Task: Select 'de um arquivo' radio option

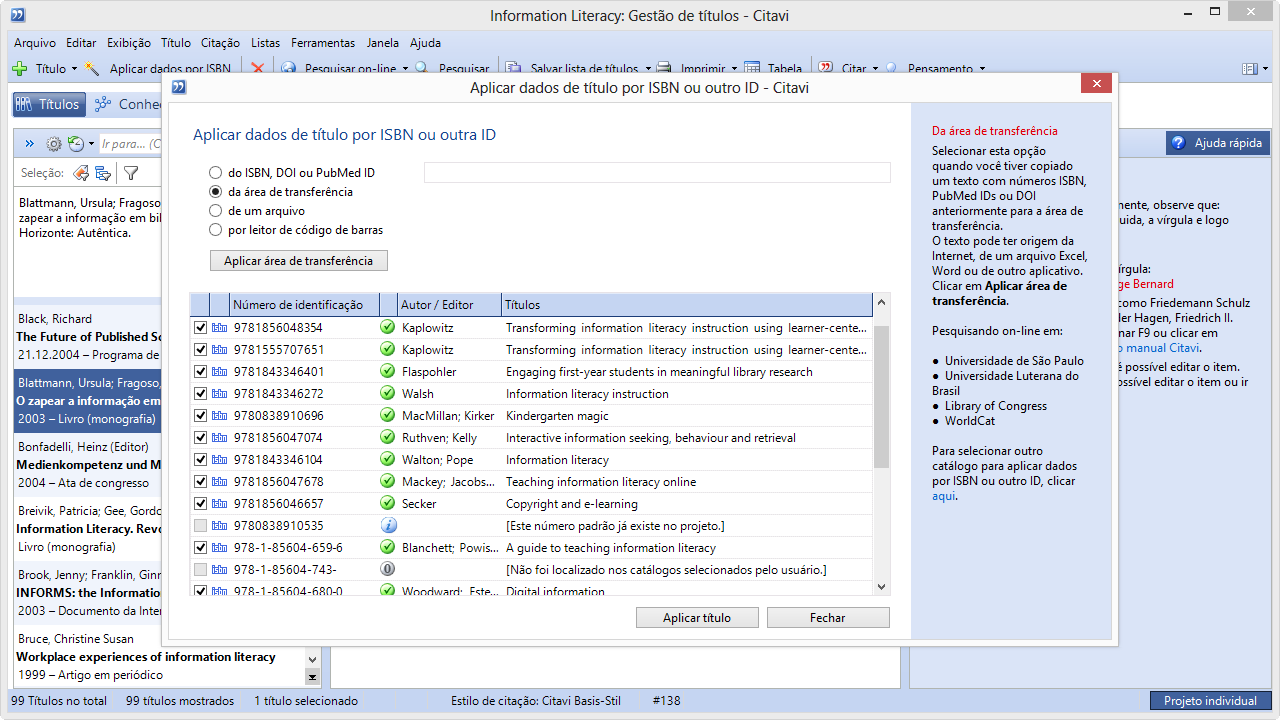Action: (x=215, y=211)
